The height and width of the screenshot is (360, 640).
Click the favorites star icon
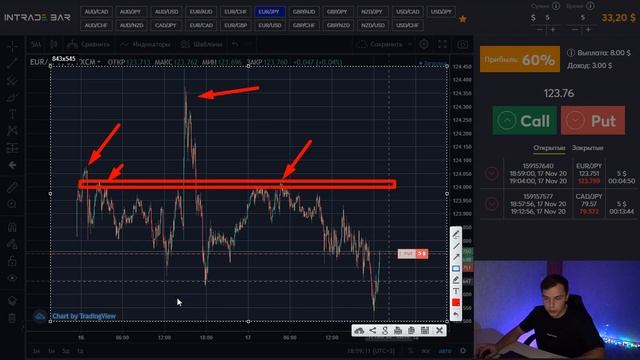pyautogui.click(x=462, y=19)
